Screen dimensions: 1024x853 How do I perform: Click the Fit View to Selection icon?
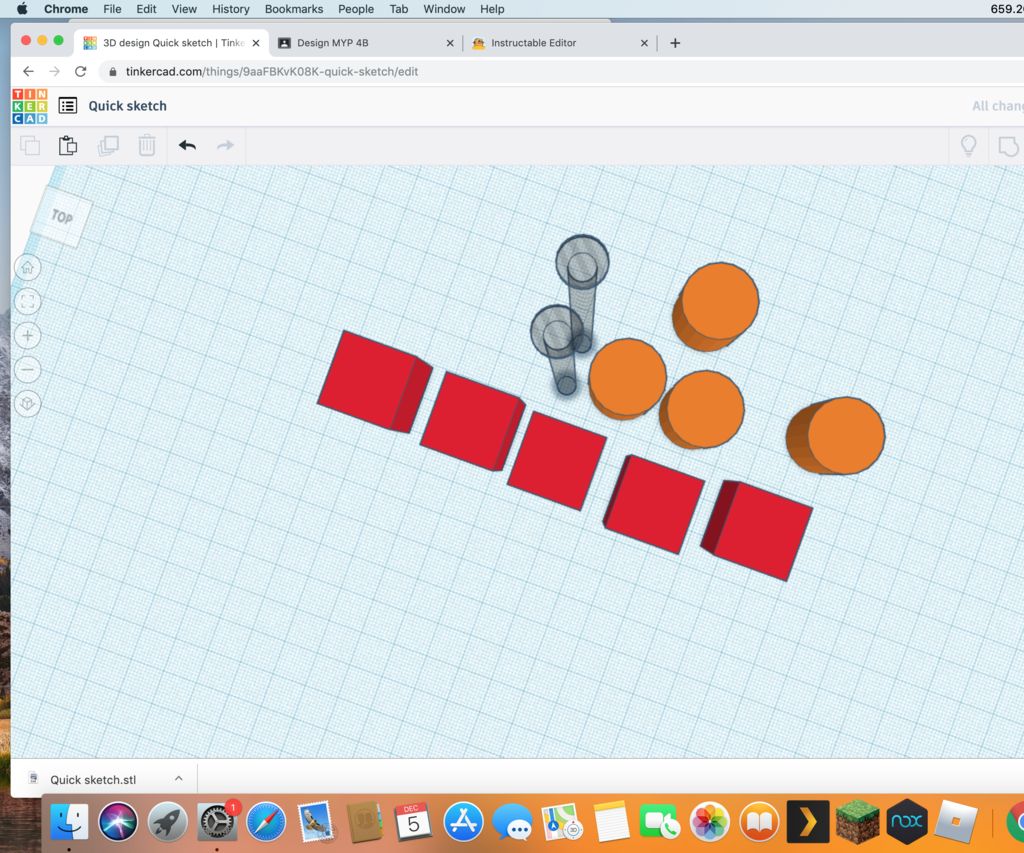coord(27,301)
